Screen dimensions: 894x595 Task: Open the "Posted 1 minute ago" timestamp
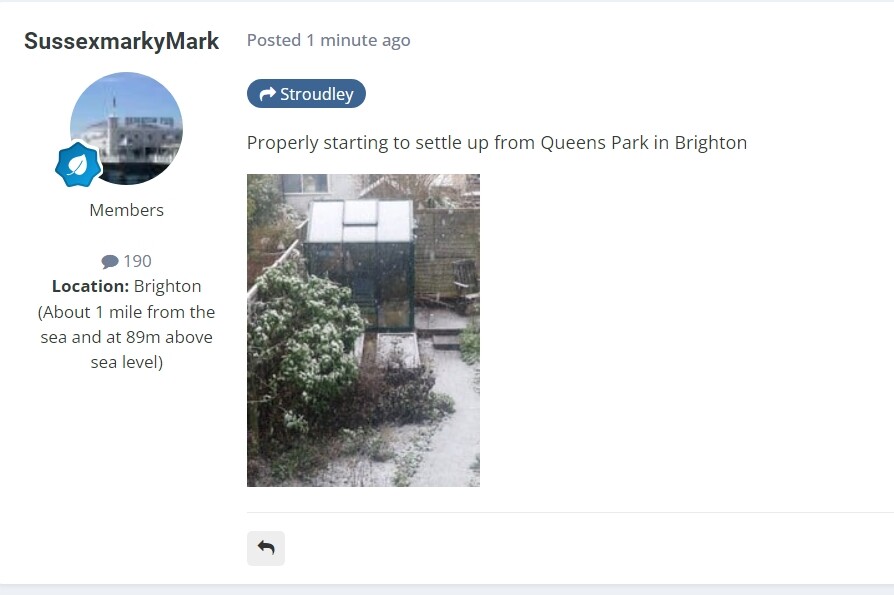[x=328, y=40]
